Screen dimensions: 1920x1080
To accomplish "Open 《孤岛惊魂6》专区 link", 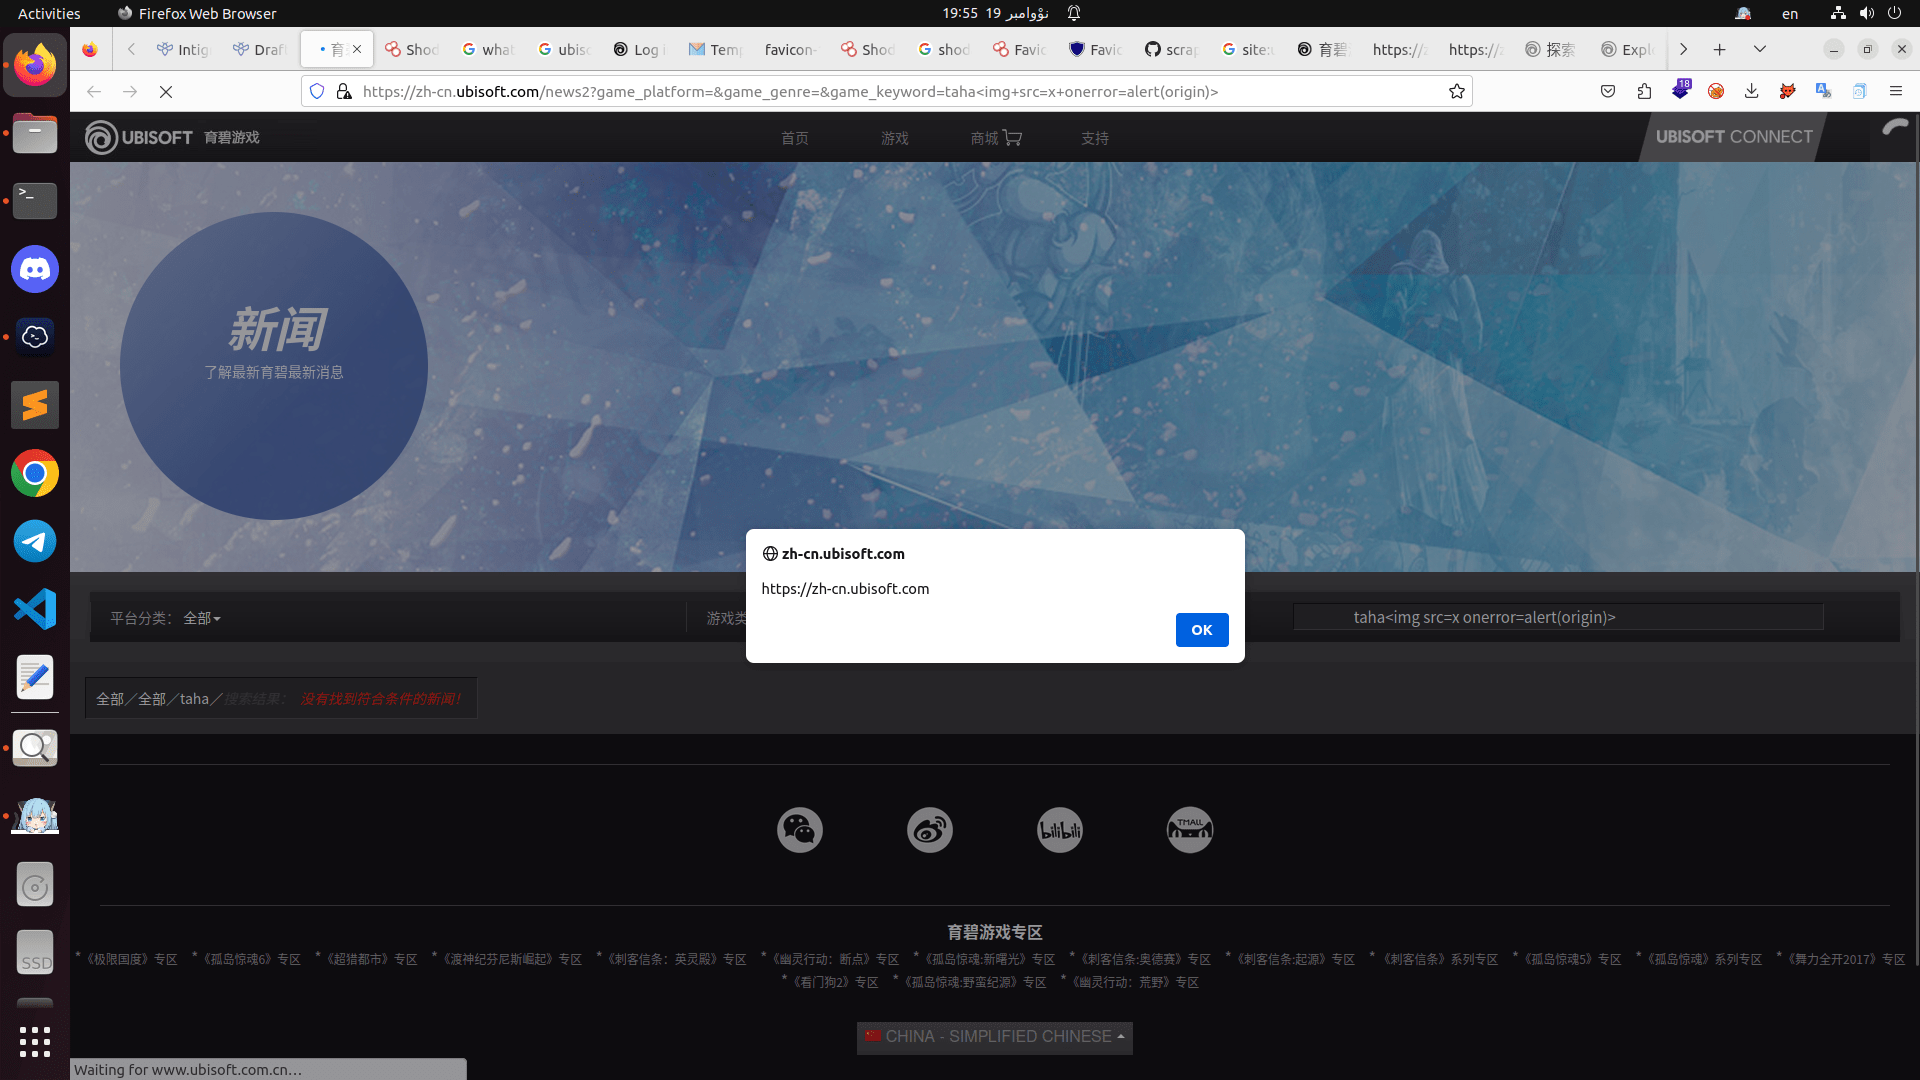I will coord(249,959).
